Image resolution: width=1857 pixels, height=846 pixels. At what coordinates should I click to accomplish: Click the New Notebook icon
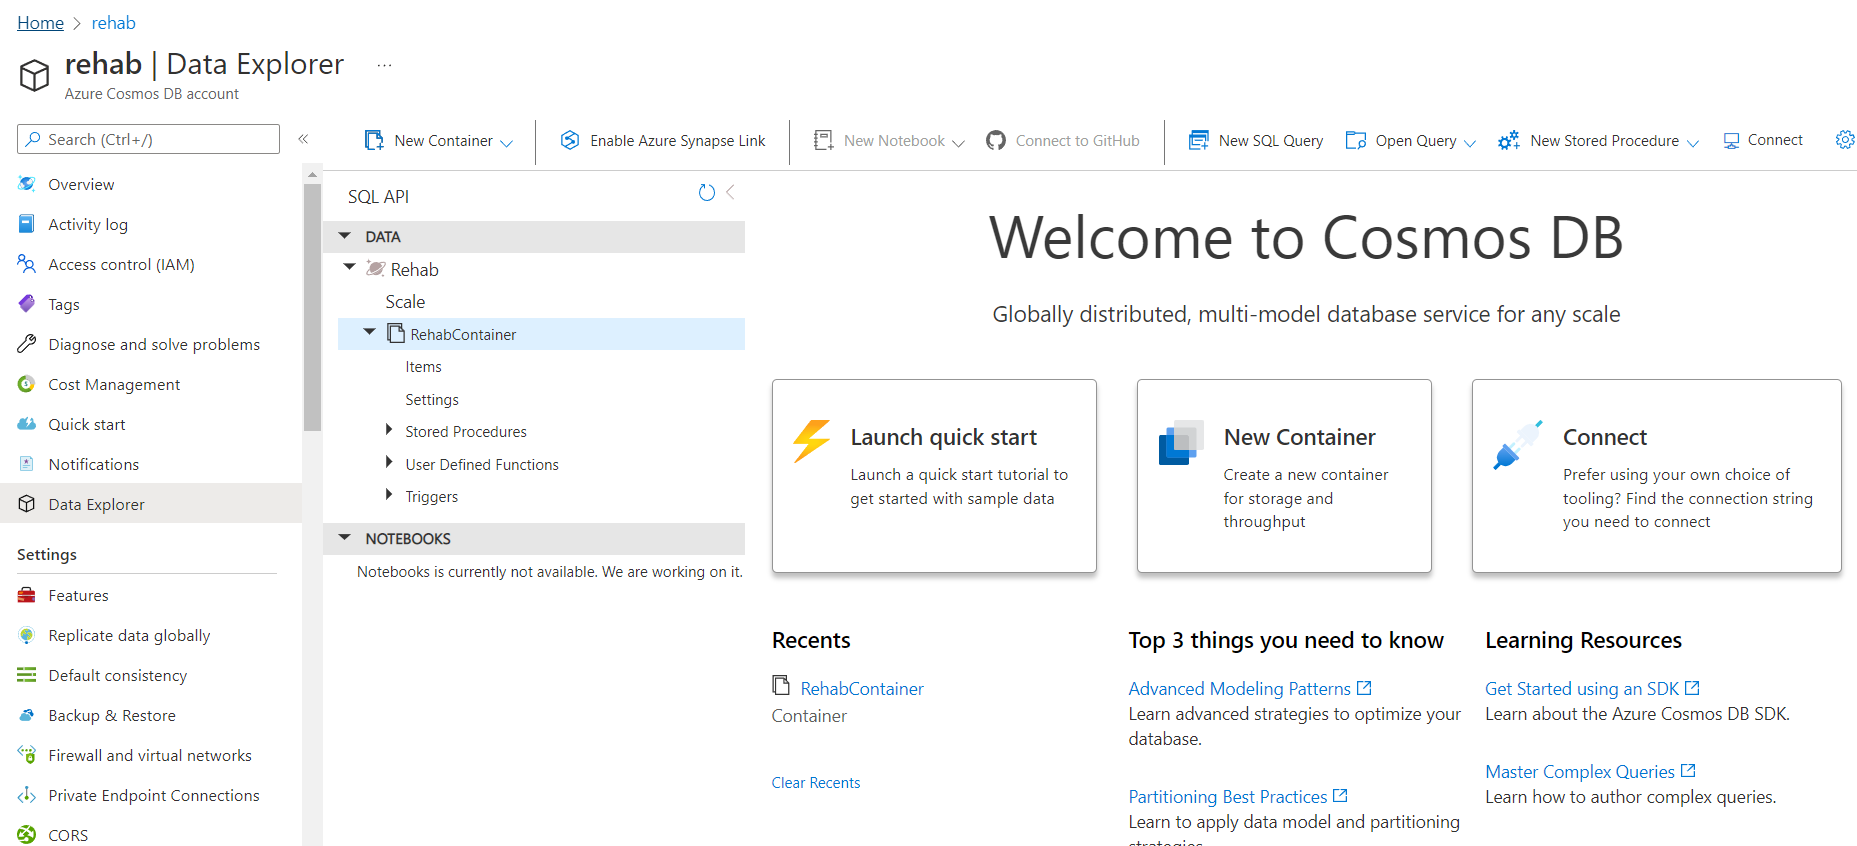823,140
